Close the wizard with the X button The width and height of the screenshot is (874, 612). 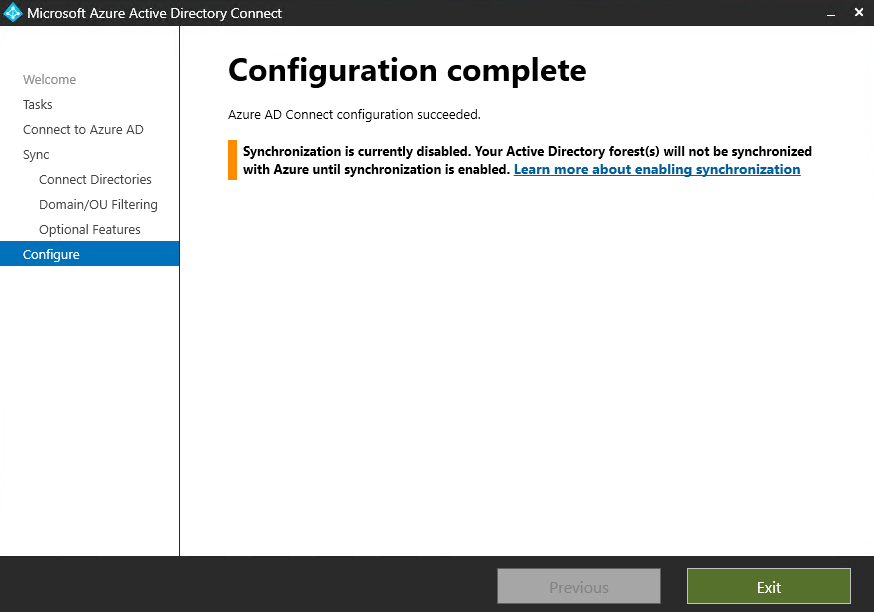[x=858, y=13]
